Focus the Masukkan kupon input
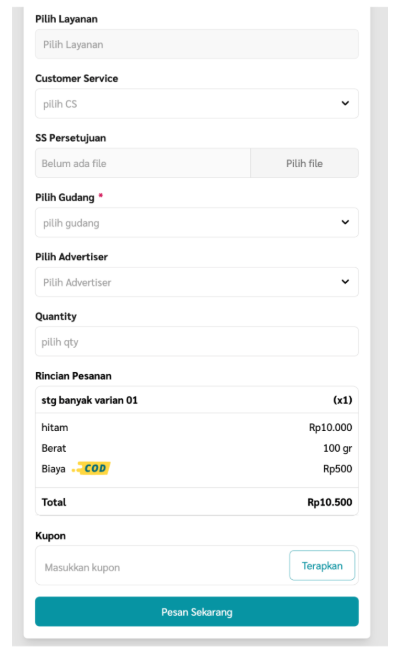The image size is (397, 654). click(x=163, y=567)
